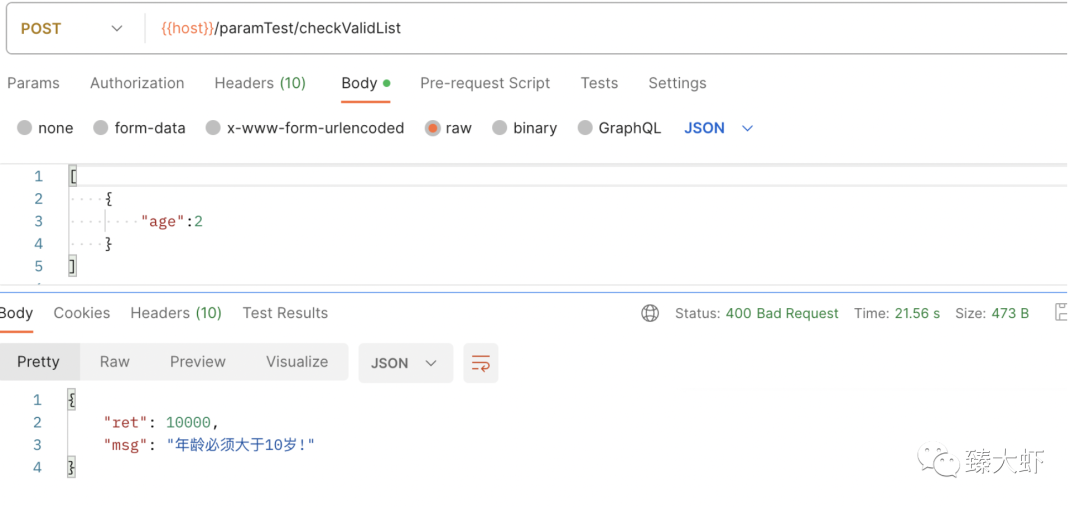
Task: Click the save response icon at far right
Action: click(1061, 313)
